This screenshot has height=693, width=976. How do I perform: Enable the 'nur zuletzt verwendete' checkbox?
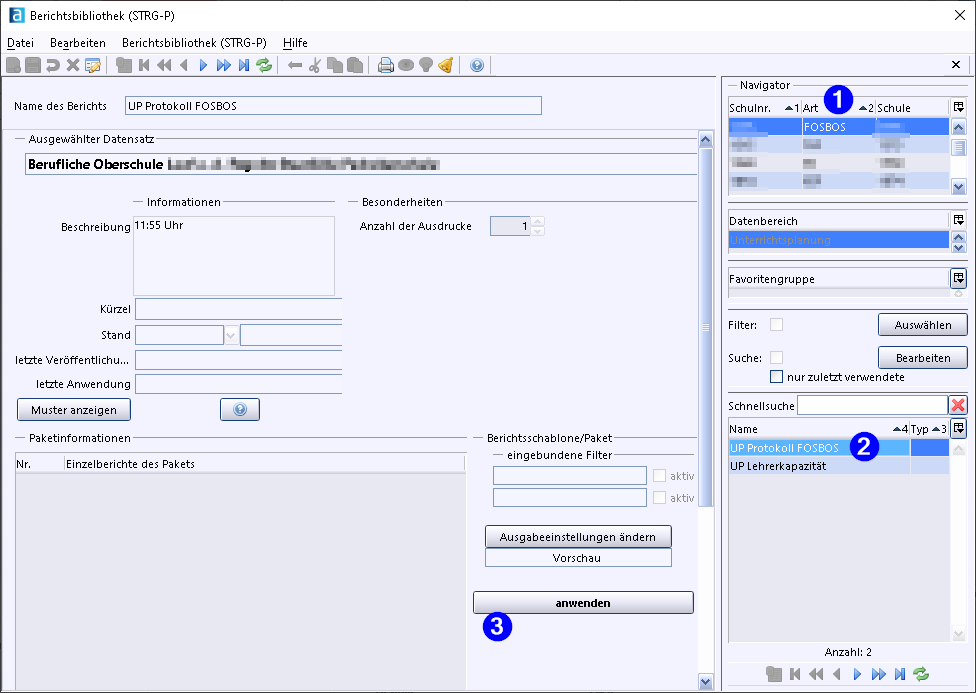776,377
